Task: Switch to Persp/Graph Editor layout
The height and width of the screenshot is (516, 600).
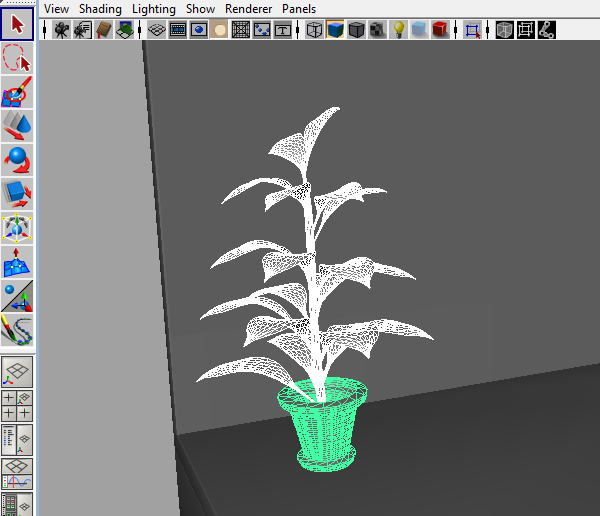Action: click(17, 474)
